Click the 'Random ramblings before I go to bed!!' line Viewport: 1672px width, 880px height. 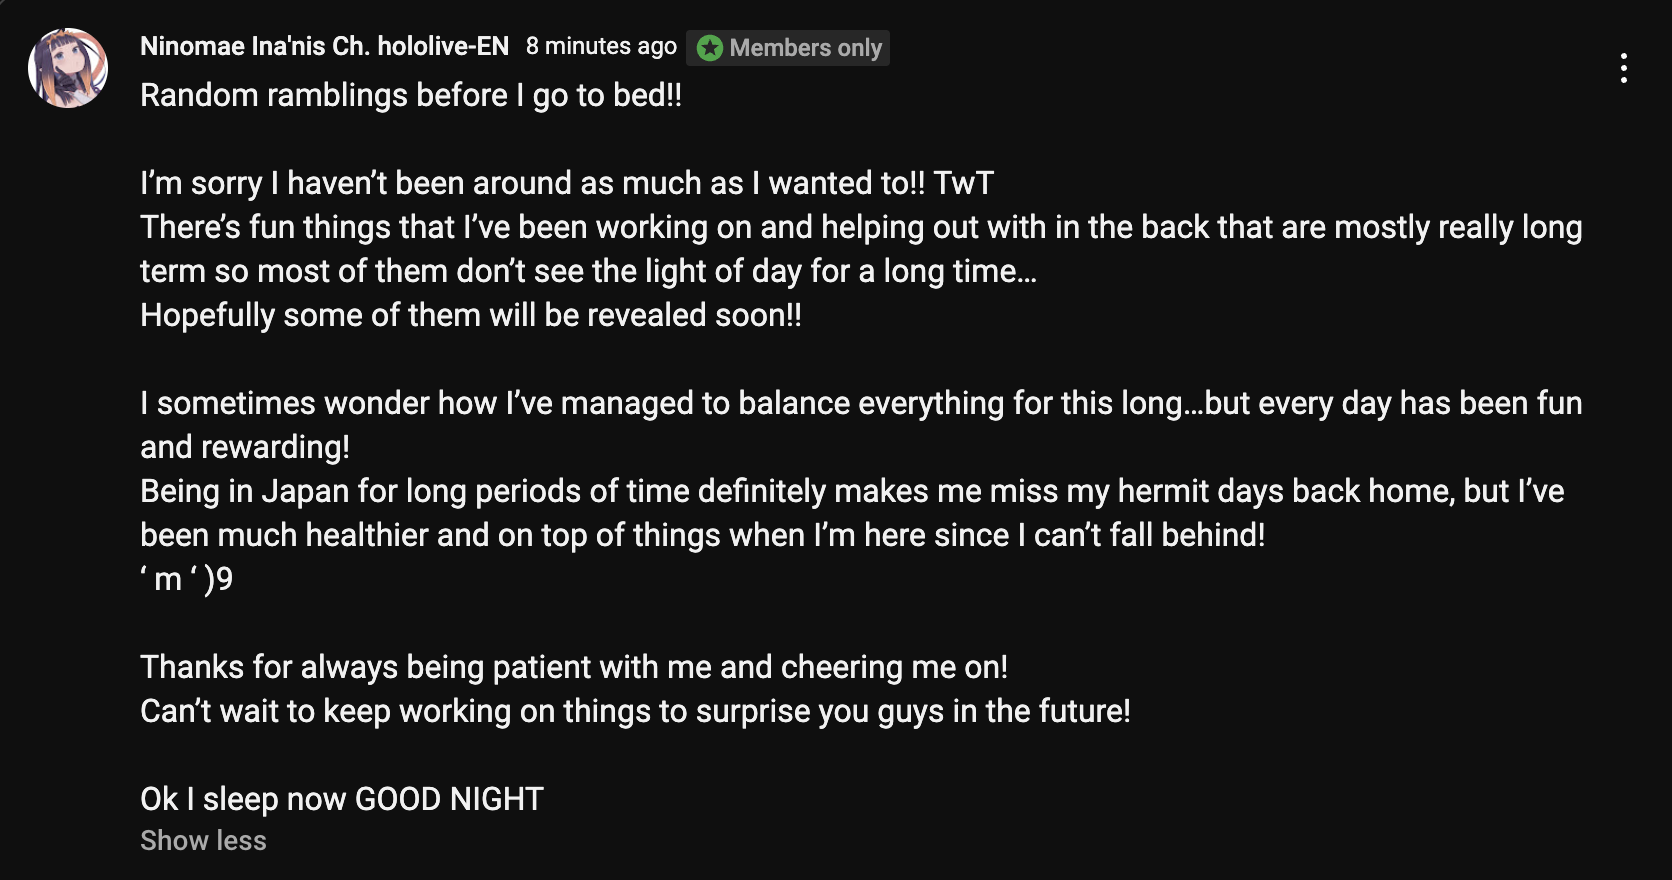click(x=411, y=95)
